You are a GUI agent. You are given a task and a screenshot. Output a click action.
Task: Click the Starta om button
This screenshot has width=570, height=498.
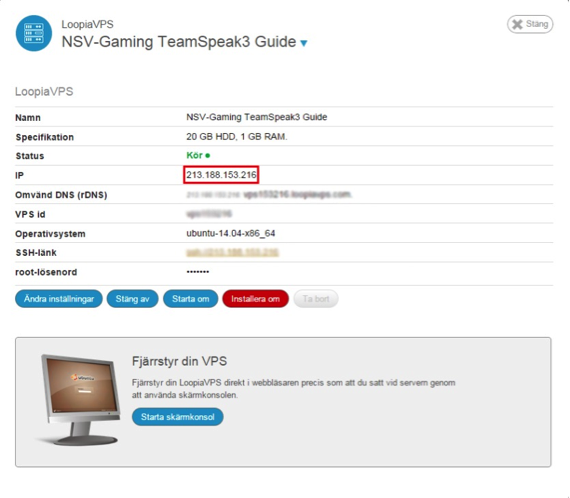tap(190, 299)
